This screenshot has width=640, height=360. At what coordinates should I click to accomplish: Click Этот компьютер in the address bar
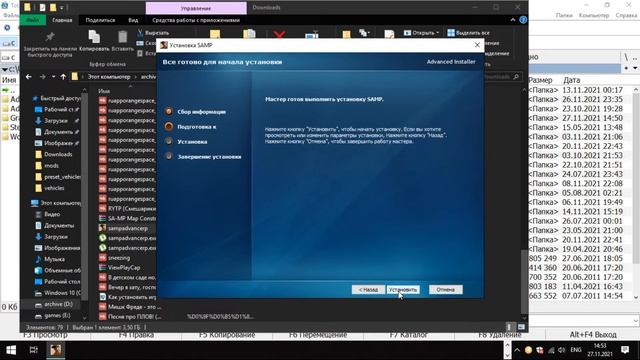pyautogui.click(x=109, y=77)
